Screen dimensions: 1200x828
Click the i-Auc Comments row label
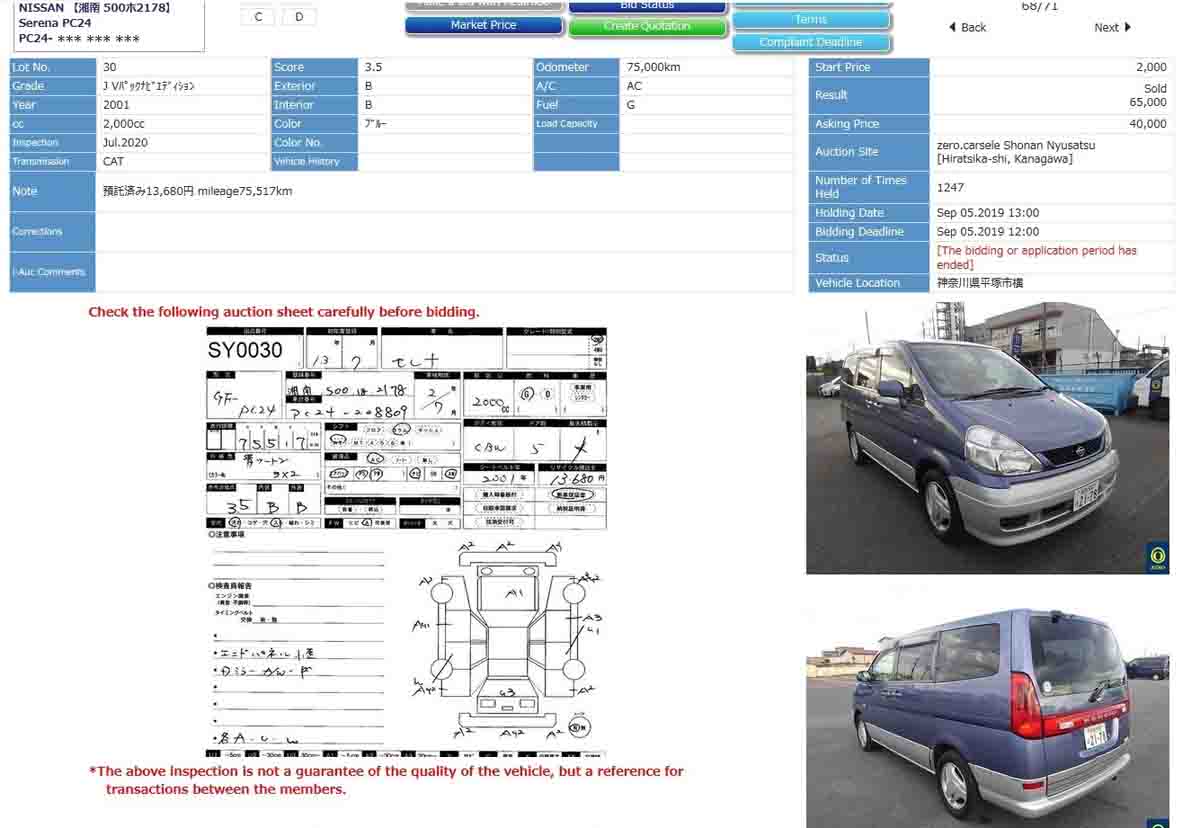tap(52, 272)
